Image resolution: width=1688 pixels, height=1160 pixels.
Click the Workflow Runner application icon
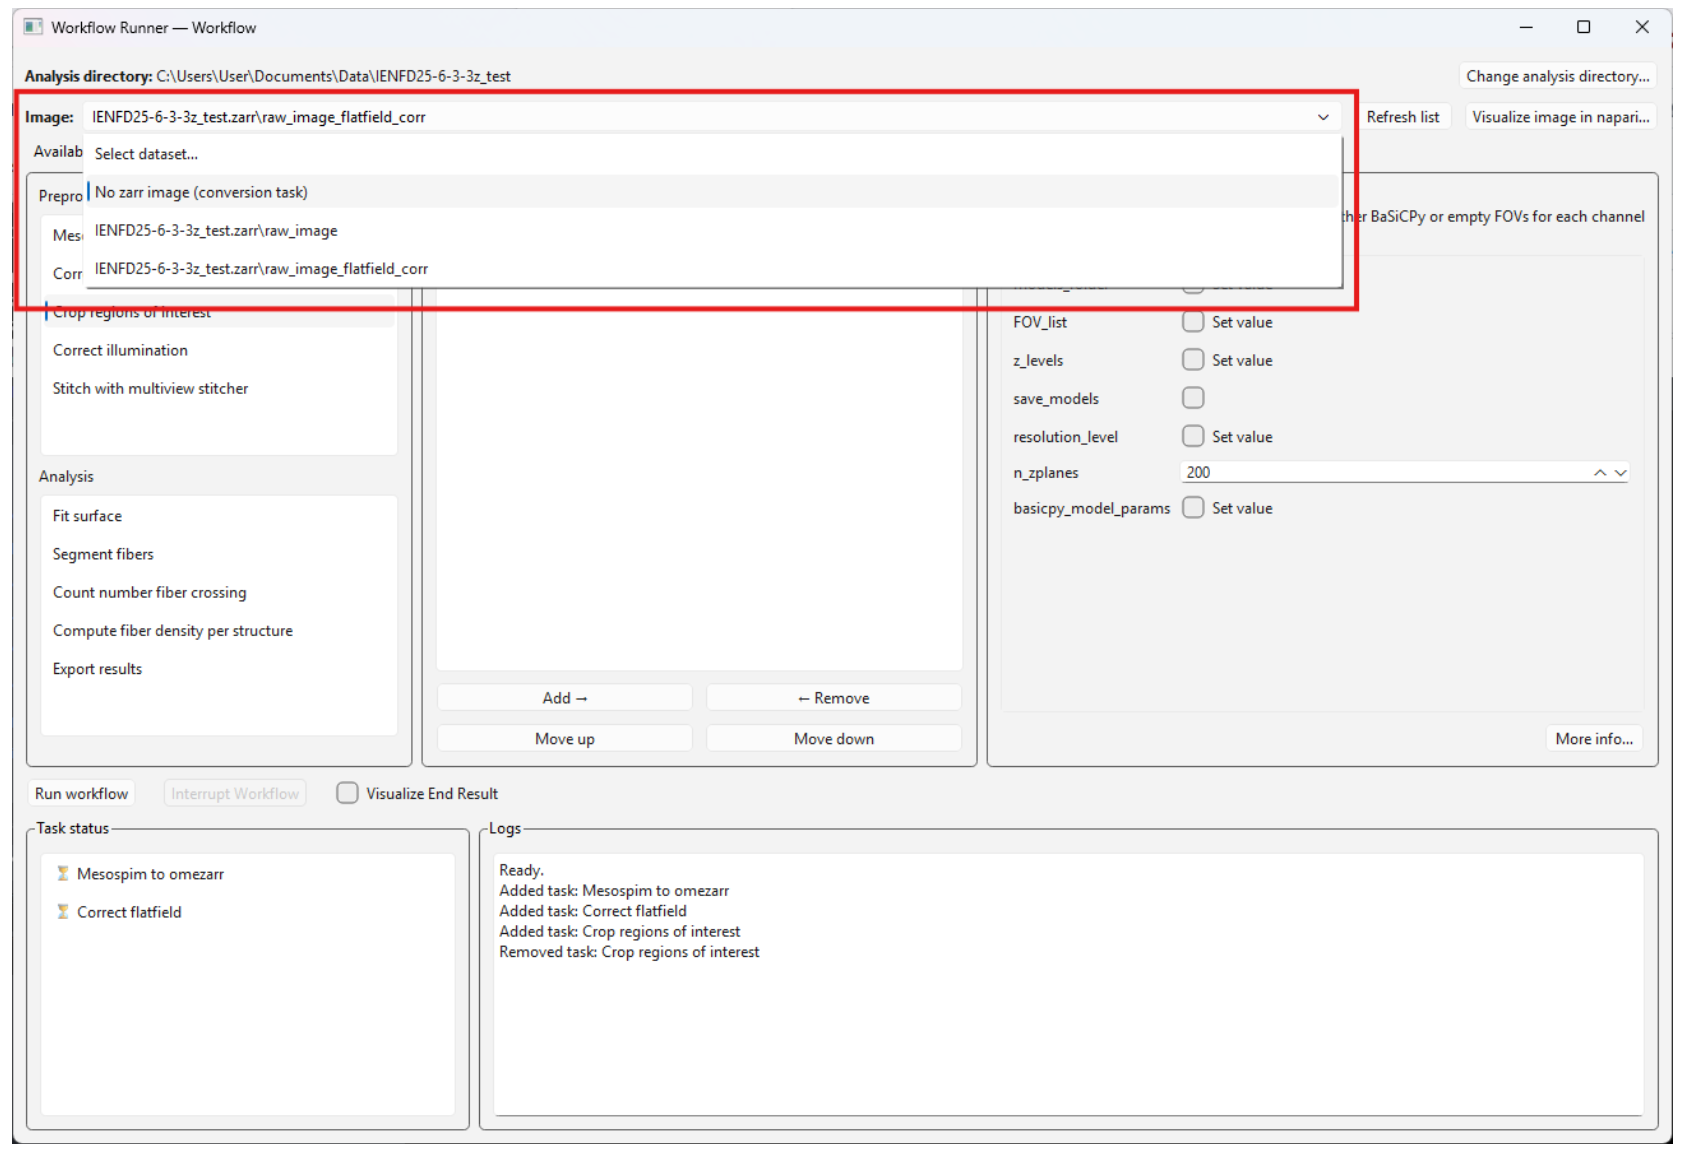click(33, 27)
